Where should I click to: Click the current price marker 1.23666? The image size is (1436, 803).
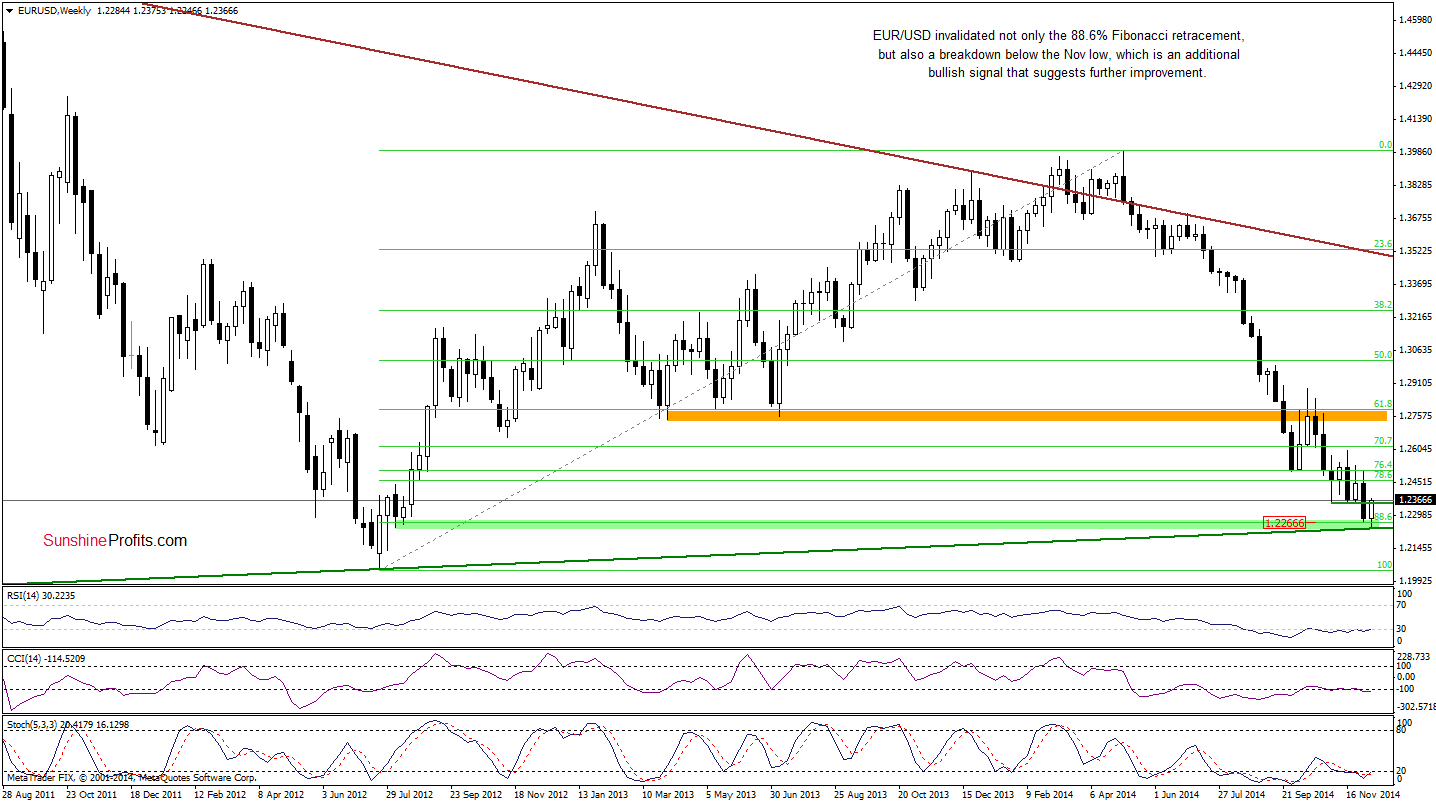pos(1416,500)
